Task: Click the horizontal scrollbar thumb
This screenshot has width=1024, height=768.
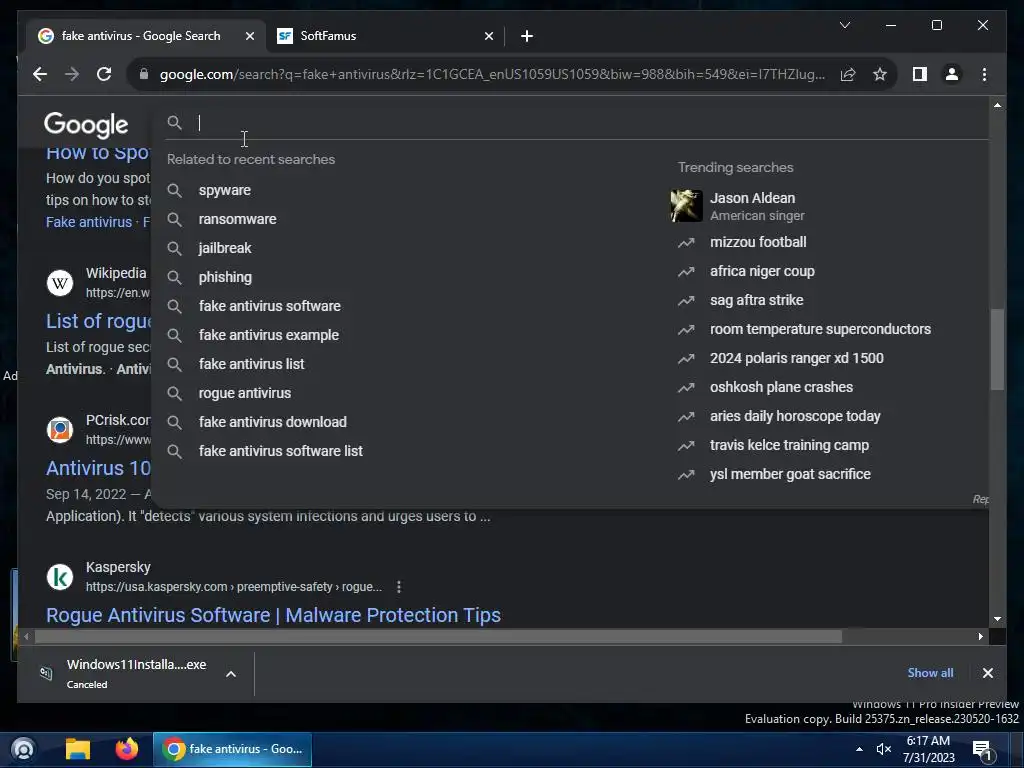Action: [x=438, y=636]
